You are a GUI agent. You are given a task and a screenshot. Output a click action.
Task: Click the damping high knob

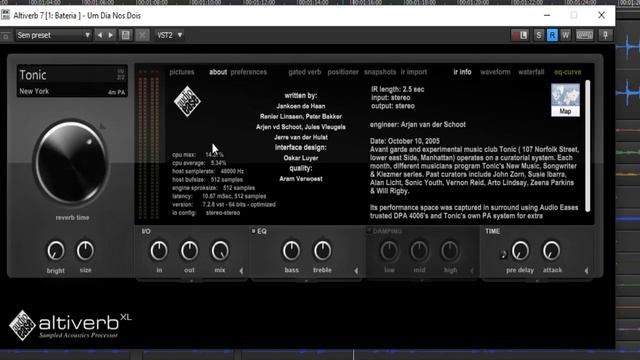coord(450,251)
